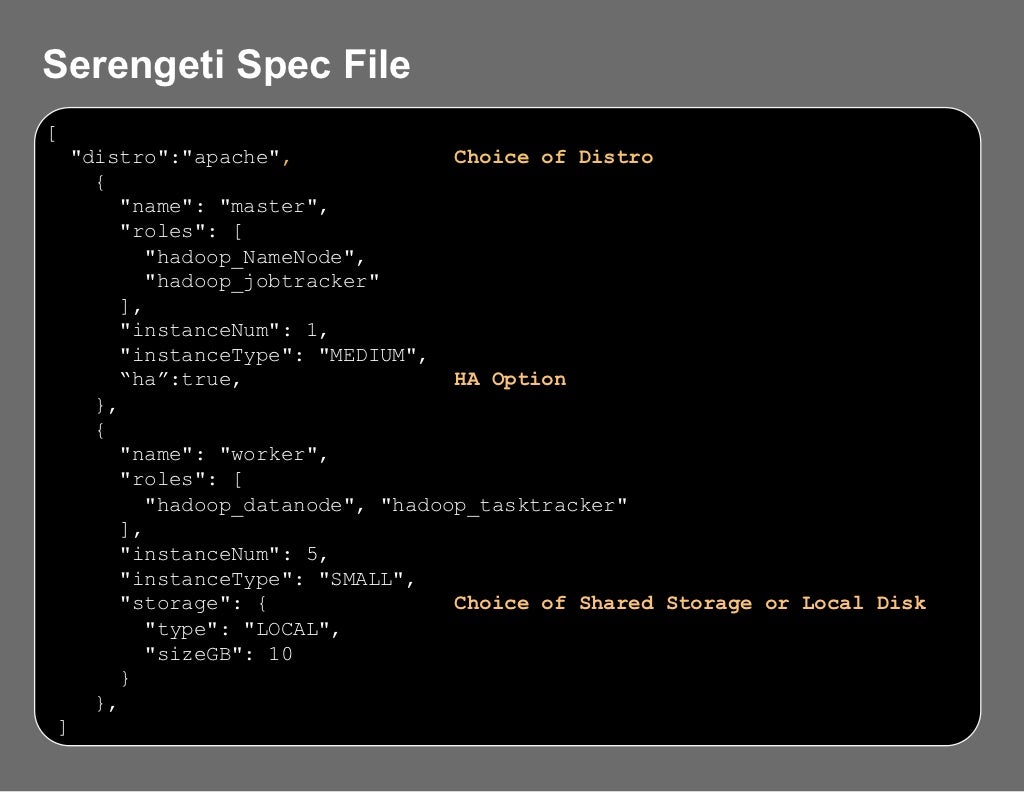The width and height of the screenshot is (1024, 792).
Task: Click the hadoop_jobtracker role entry
Action: [x=262, y=282]
